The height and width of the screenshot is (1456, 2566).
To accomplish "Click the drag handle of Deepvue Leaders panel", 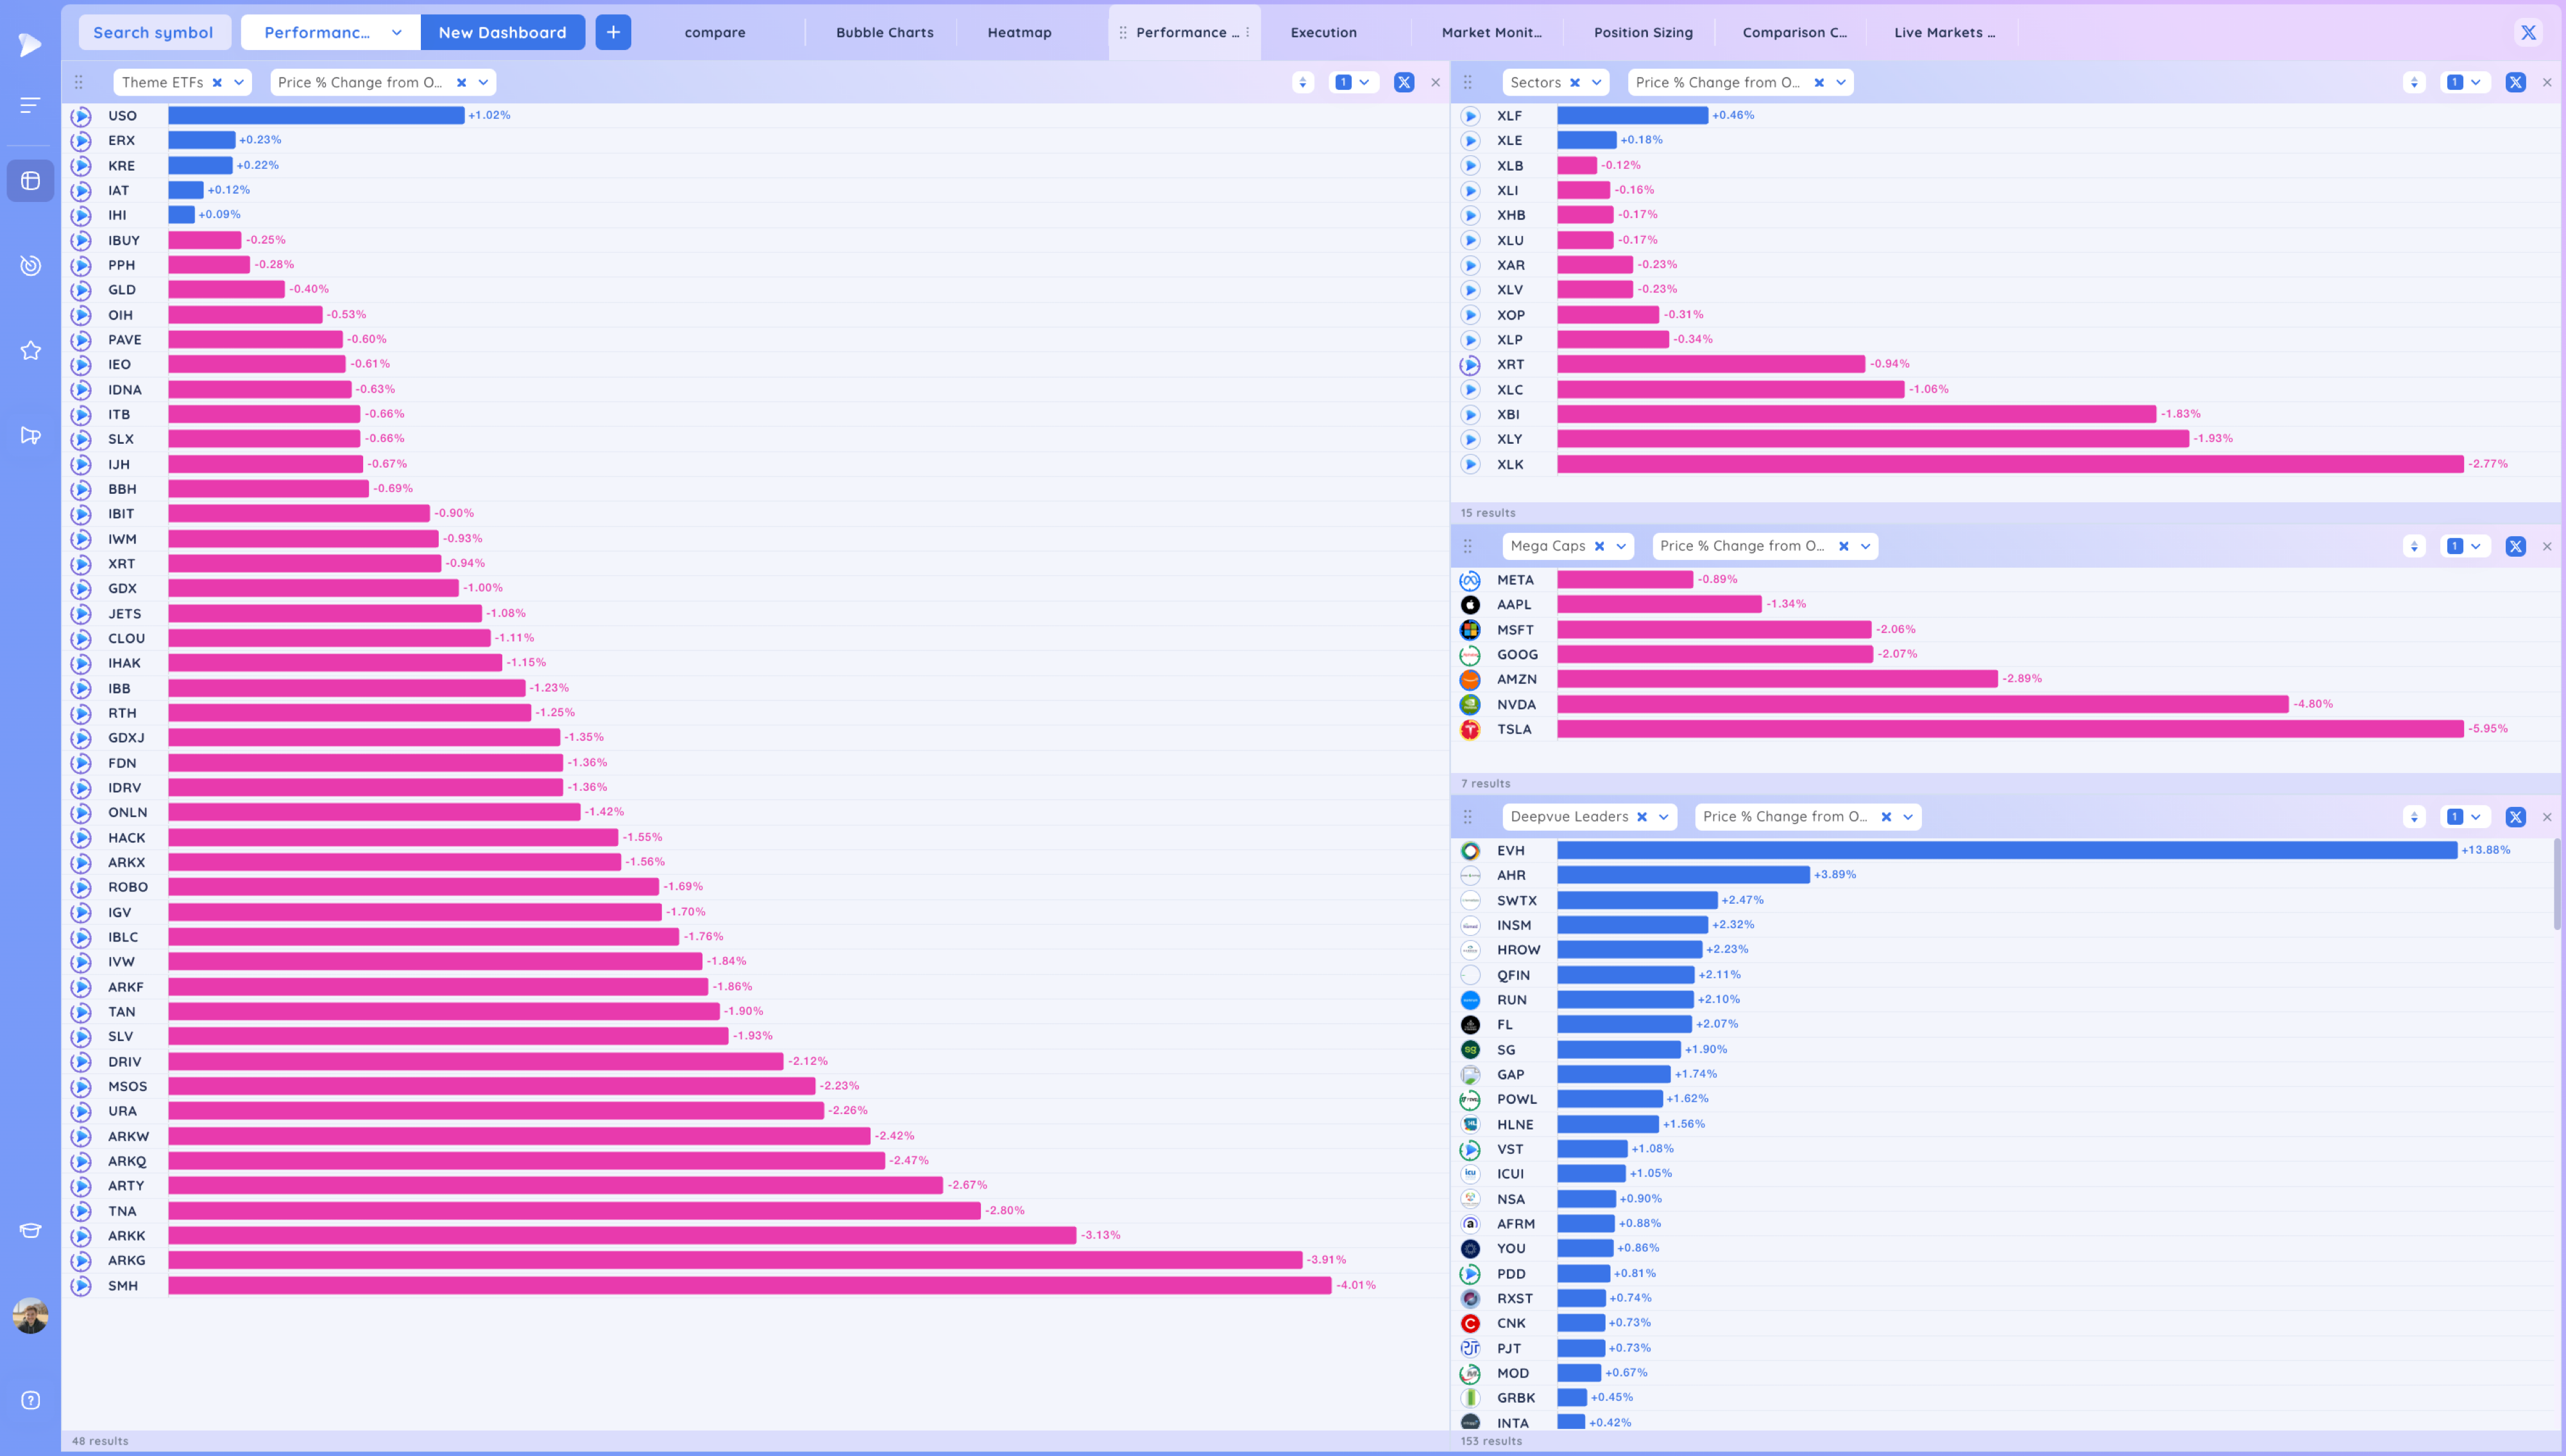I will click(1467, 817).
